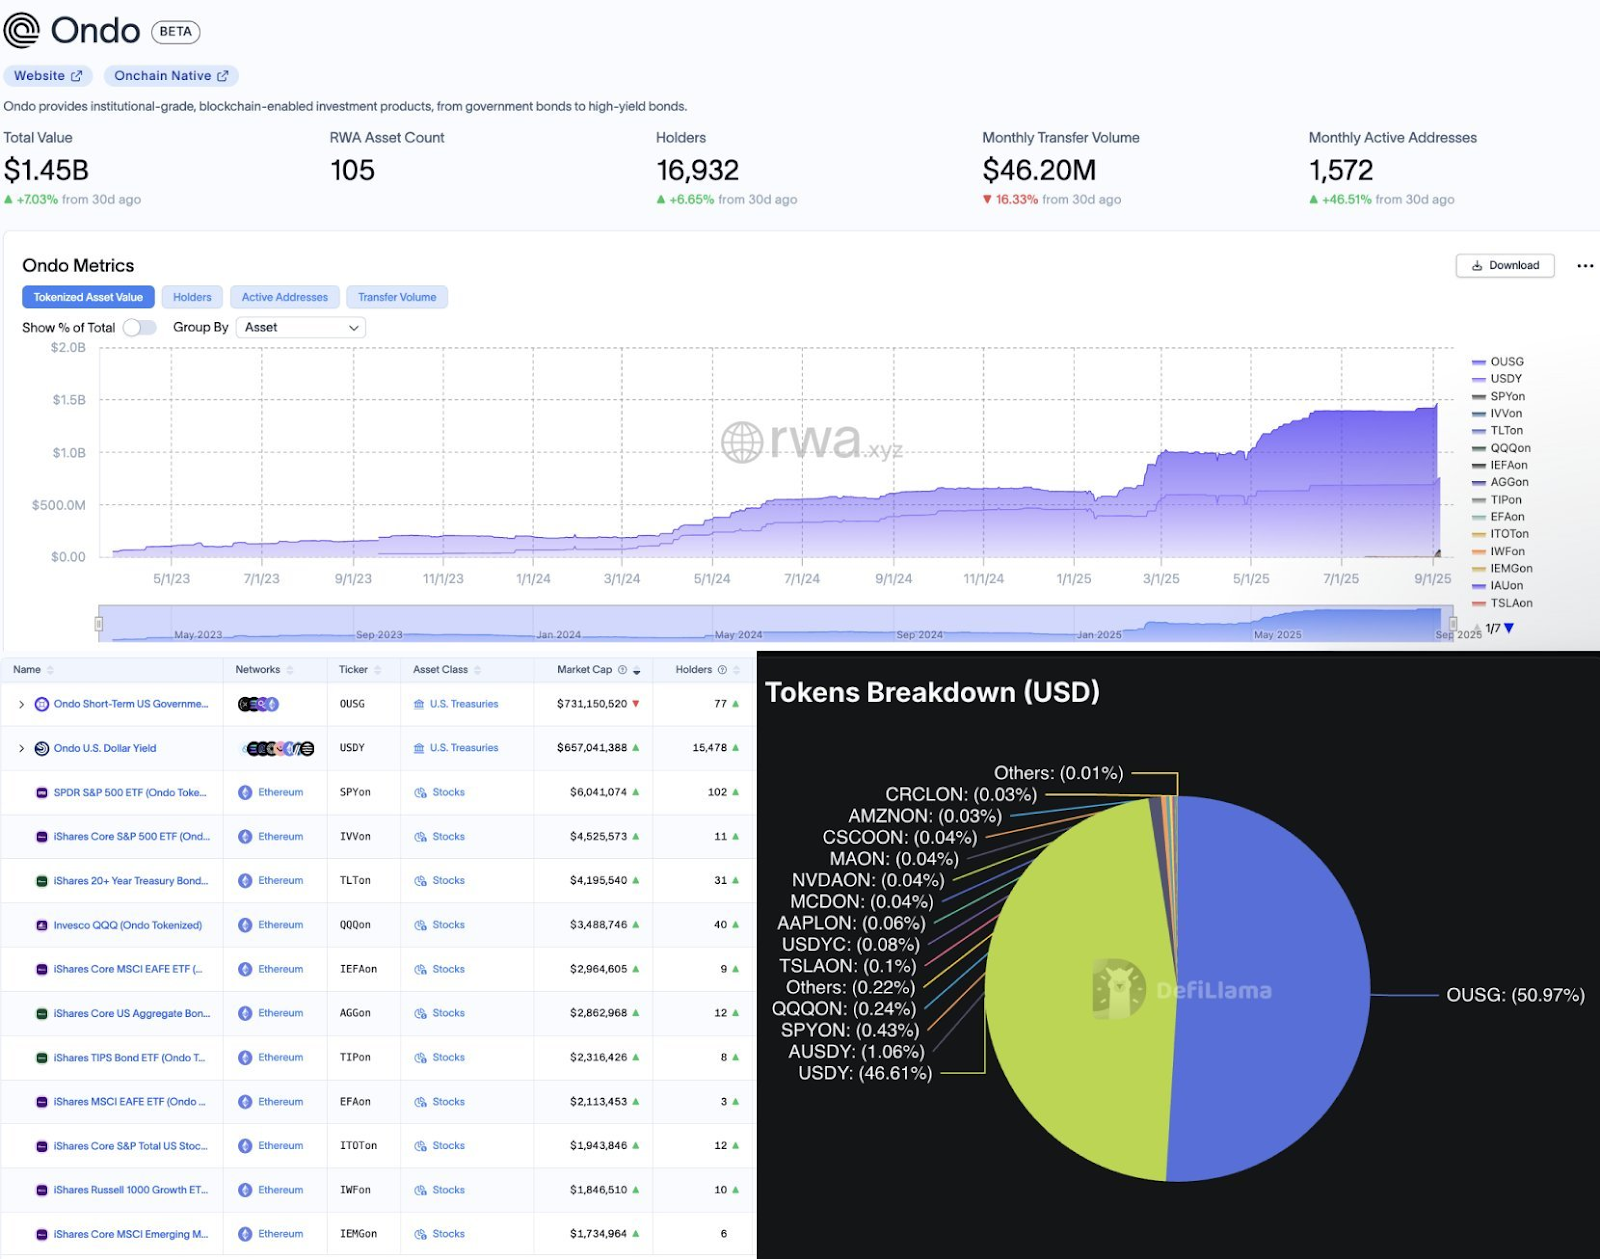Open the three-dots chart options menu
Image resolution: width=1600 pixels, height=1259 pixels.
click(1585, 266)
